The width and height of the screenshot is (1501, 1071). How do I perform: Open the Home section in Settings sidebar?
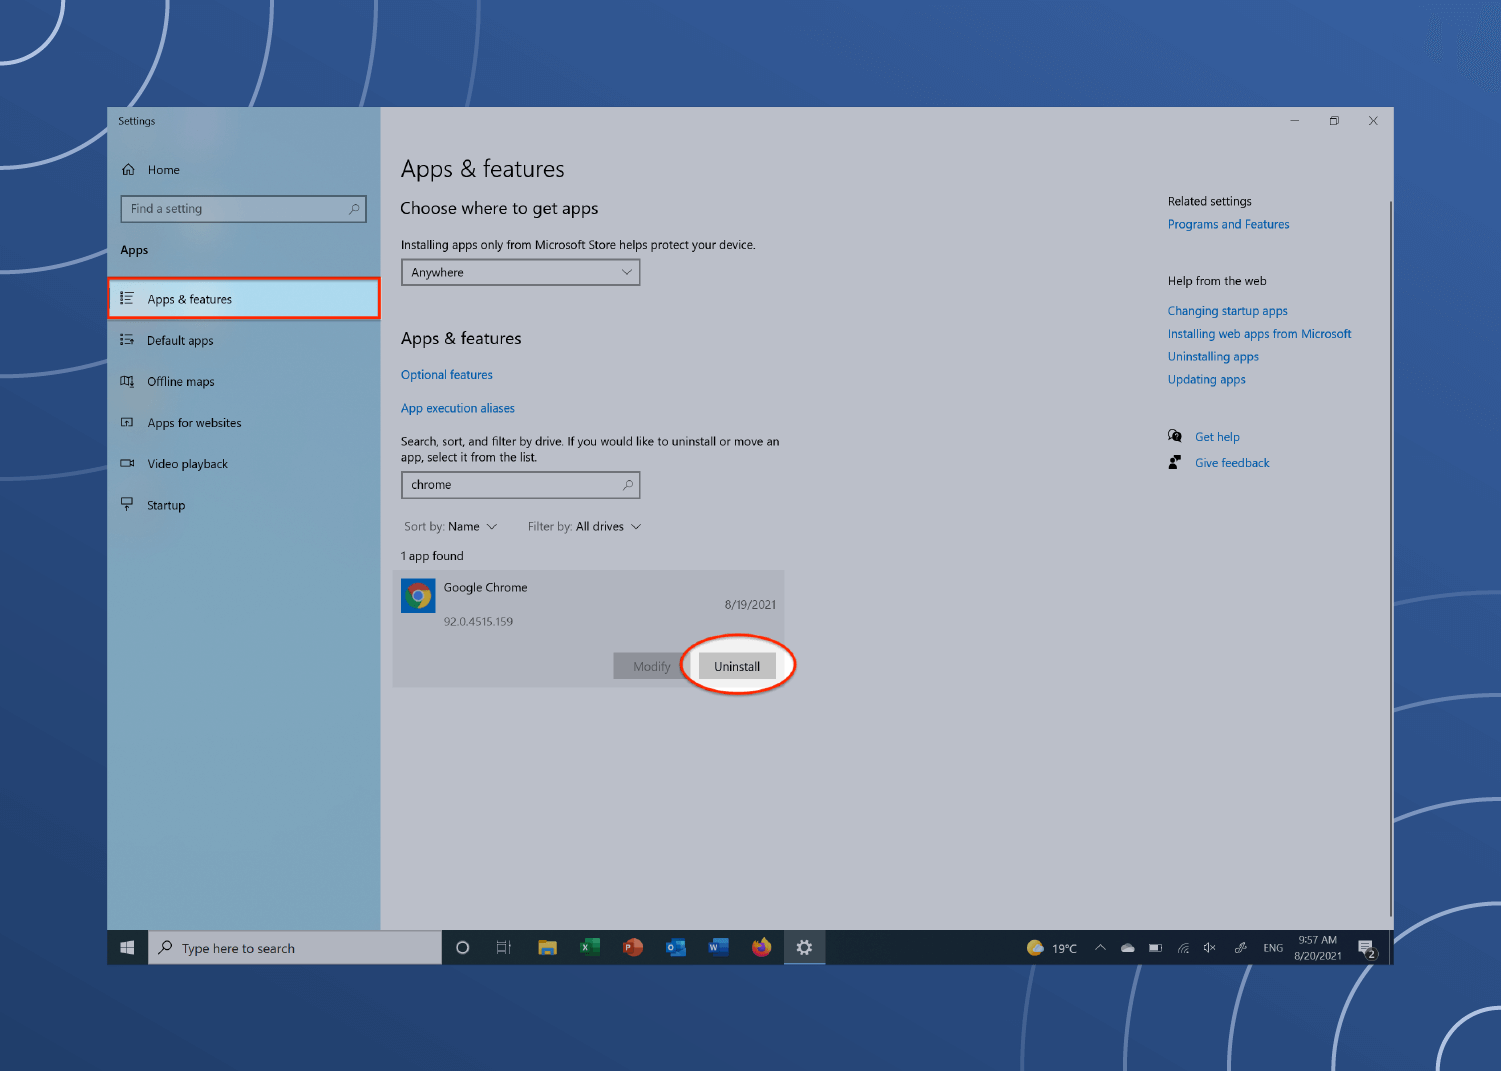click(163, 169)
